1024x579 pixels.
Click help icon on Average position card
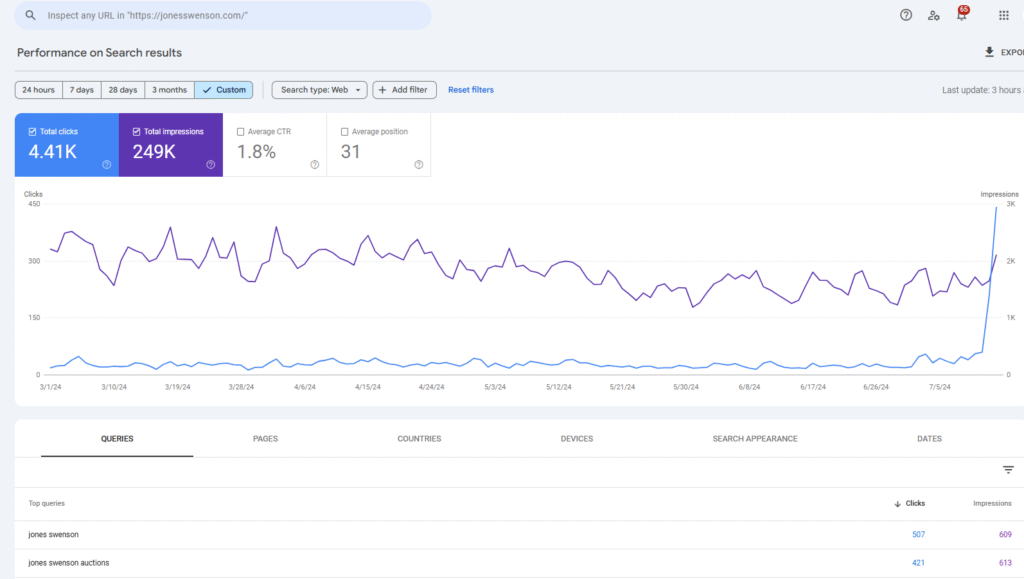coord(418,165)
